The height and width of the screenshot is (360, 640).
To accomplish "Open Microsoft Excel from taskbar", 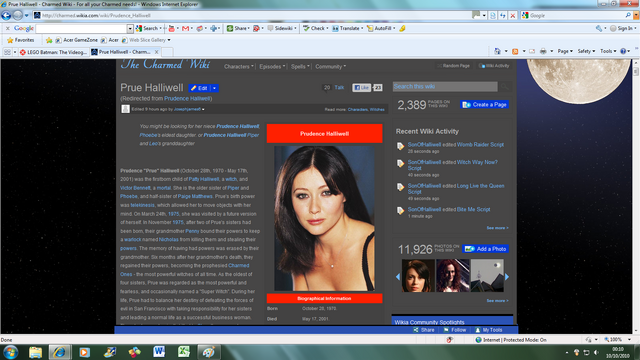I will [x=184, y=352].
